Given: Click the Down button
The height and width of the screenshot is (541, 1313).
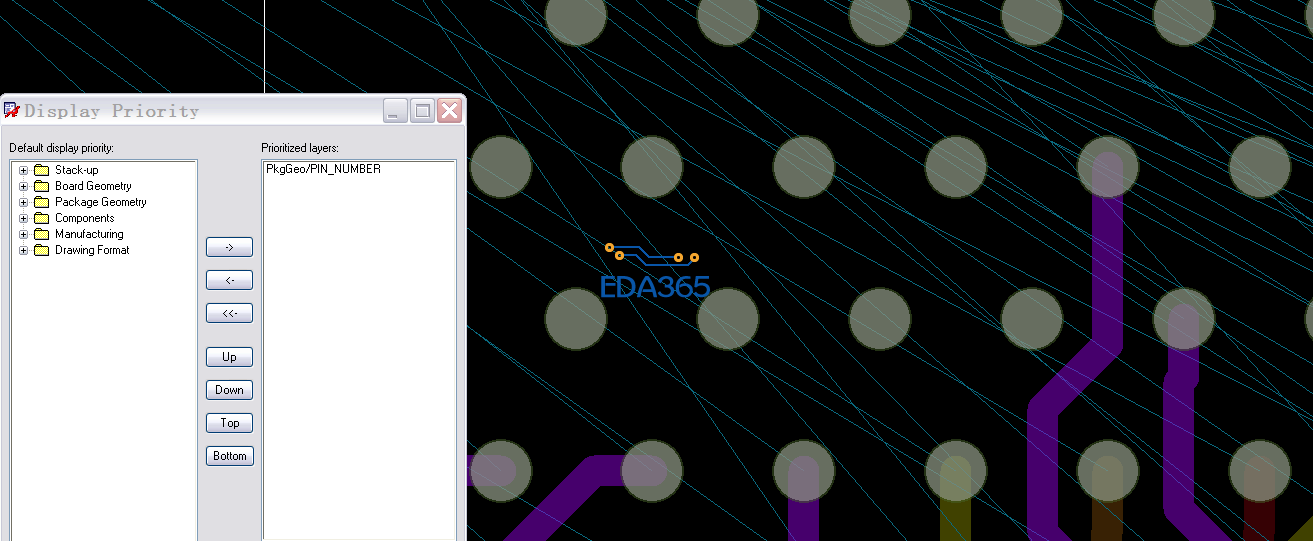Looking at the screenshot, I should [x=229, y=390].
